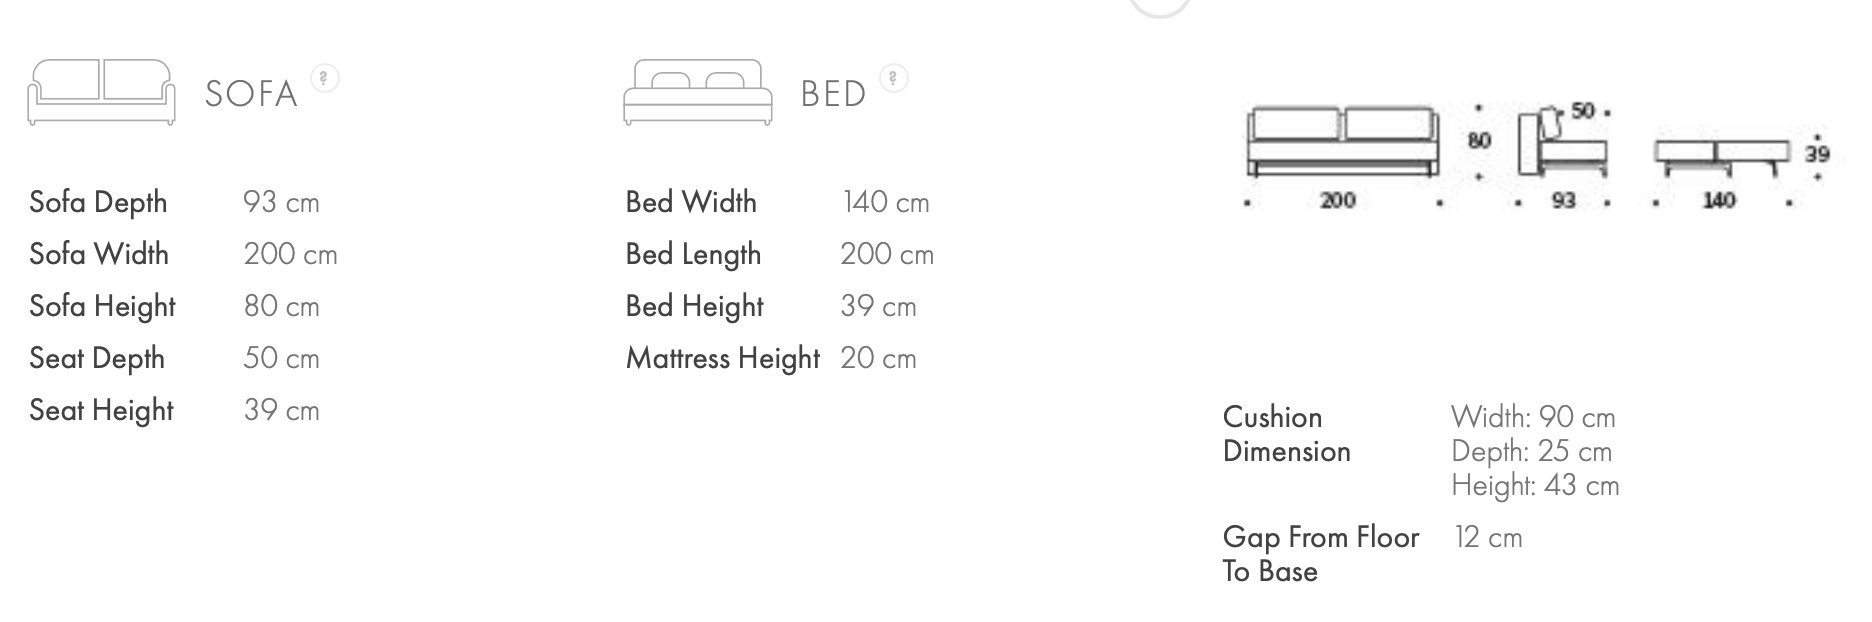Click the Gap From Floor To Base label
This screenshot has width=1872, height=622.
[x=1320, y=554]
